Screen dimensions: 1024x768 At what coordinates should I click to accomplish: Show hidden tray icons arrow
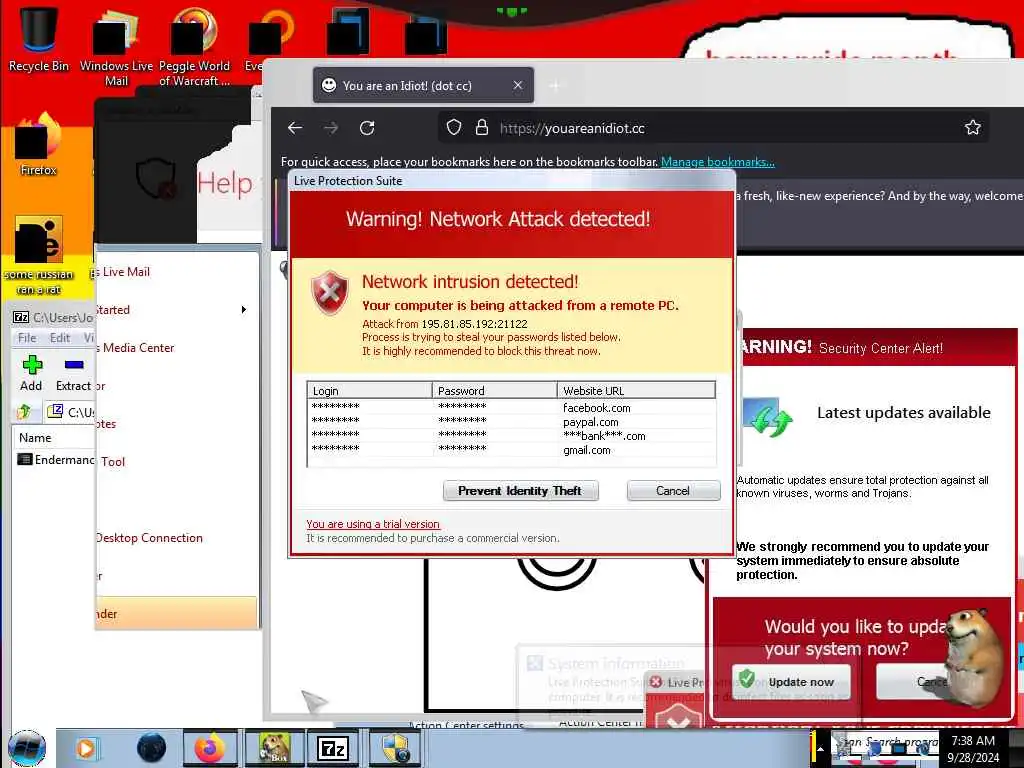tap(820, 749)
